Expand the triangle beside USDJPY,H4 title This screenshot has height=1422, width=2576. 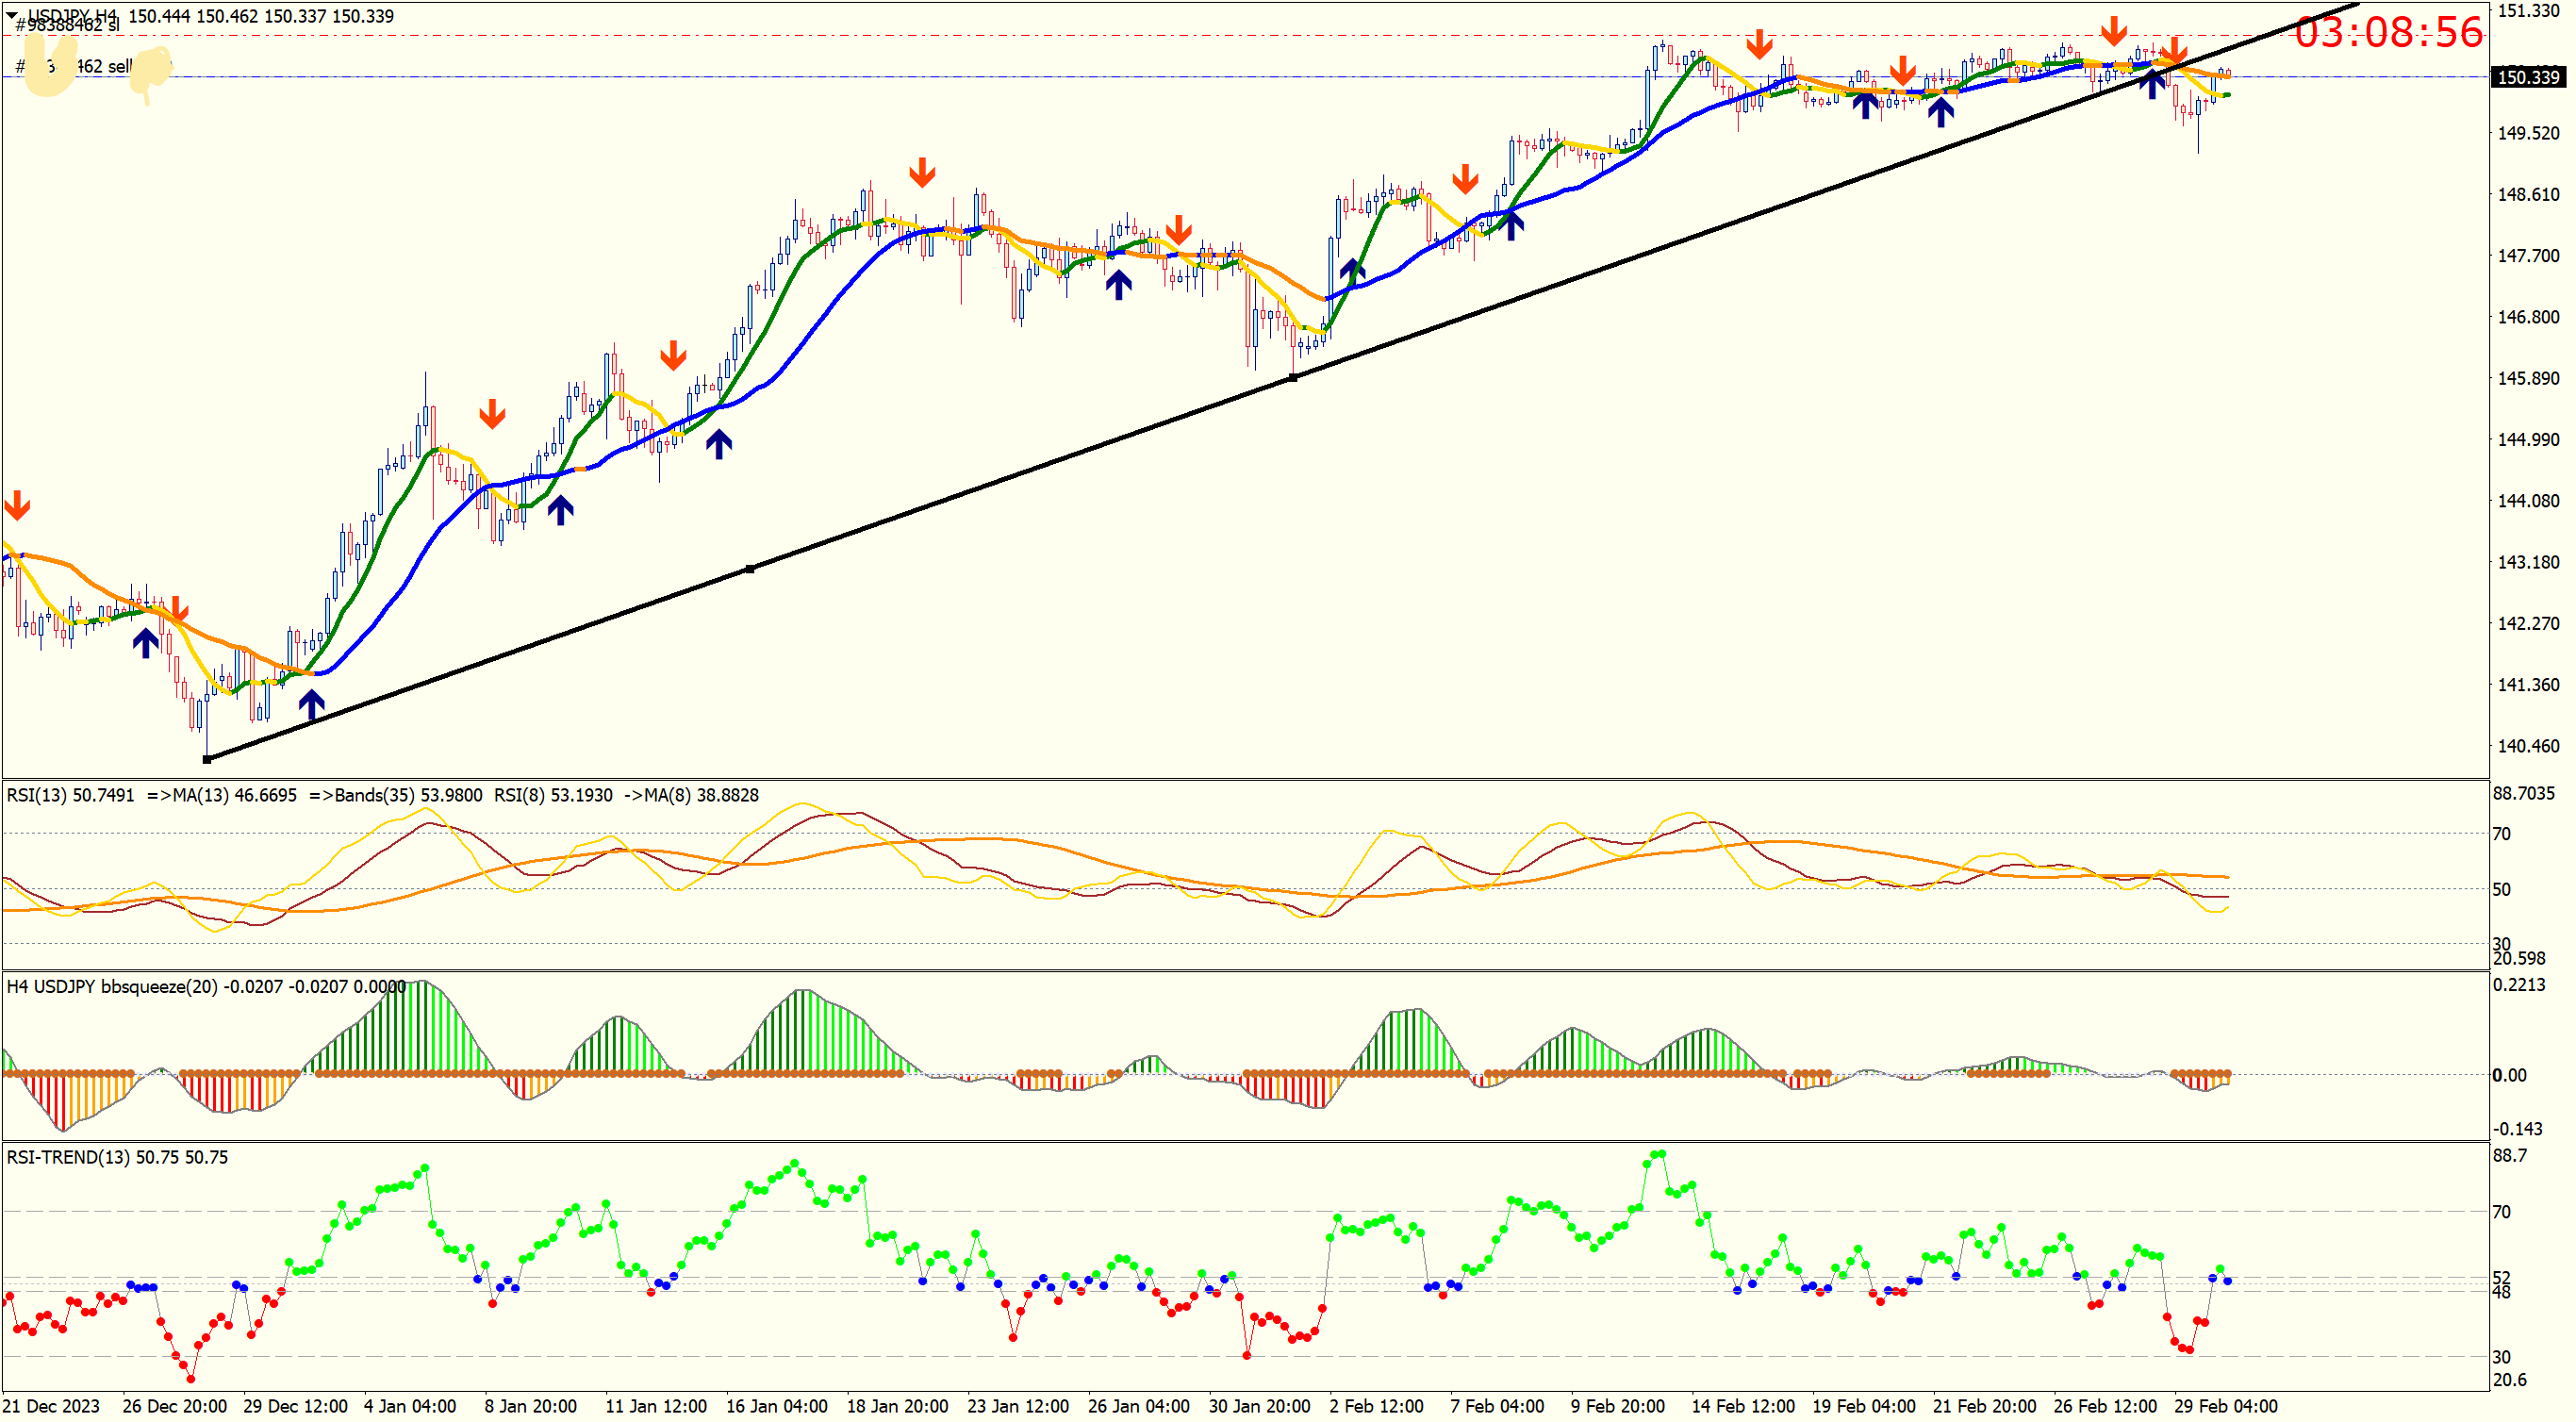point(12,15)
